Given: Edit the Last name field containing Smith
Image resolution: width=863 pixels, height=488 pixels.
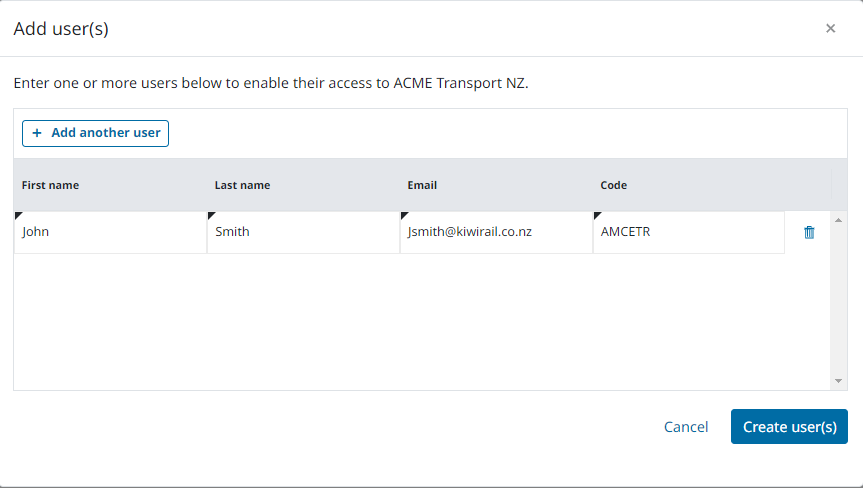Looking at the screenshot, I should point(303,232).
